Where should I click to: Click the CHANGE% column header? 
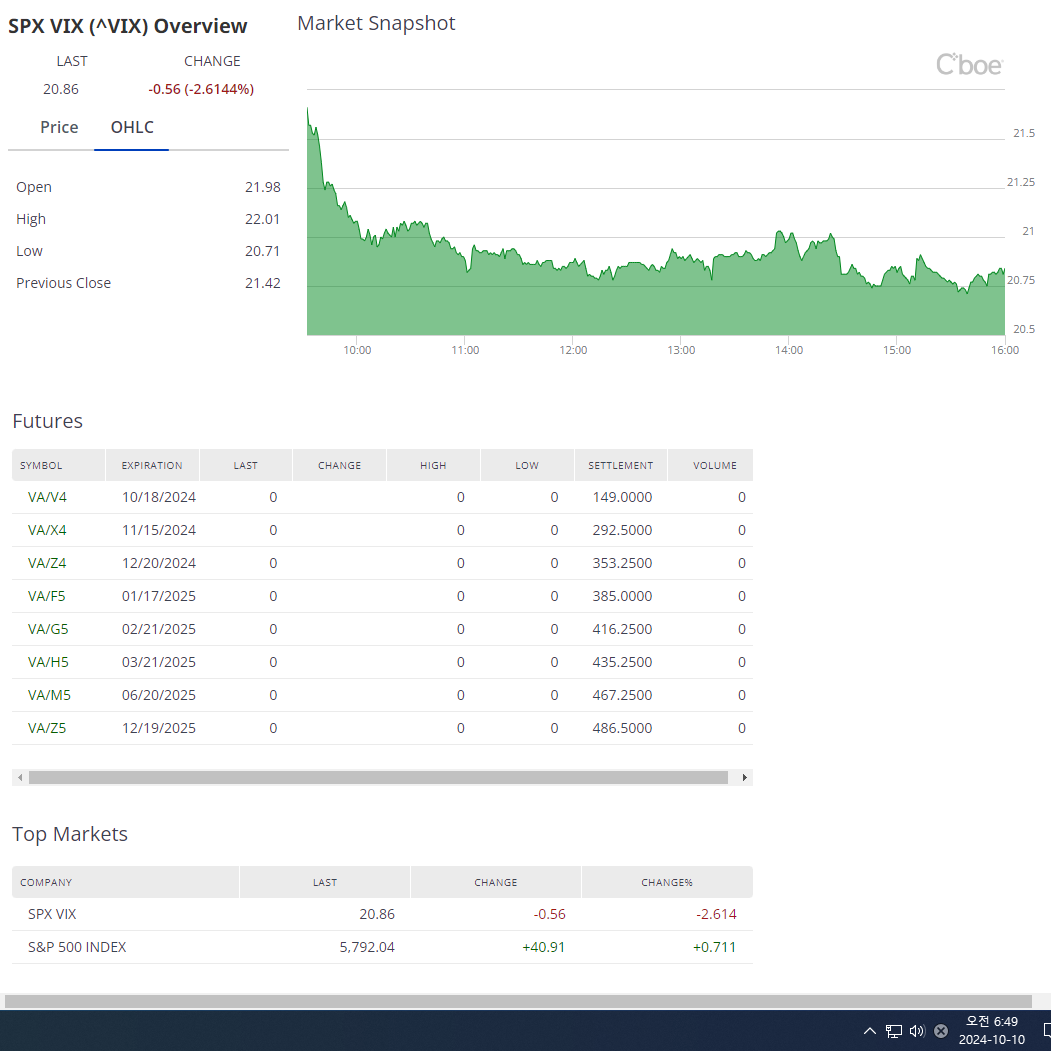(x=667, y=882)
